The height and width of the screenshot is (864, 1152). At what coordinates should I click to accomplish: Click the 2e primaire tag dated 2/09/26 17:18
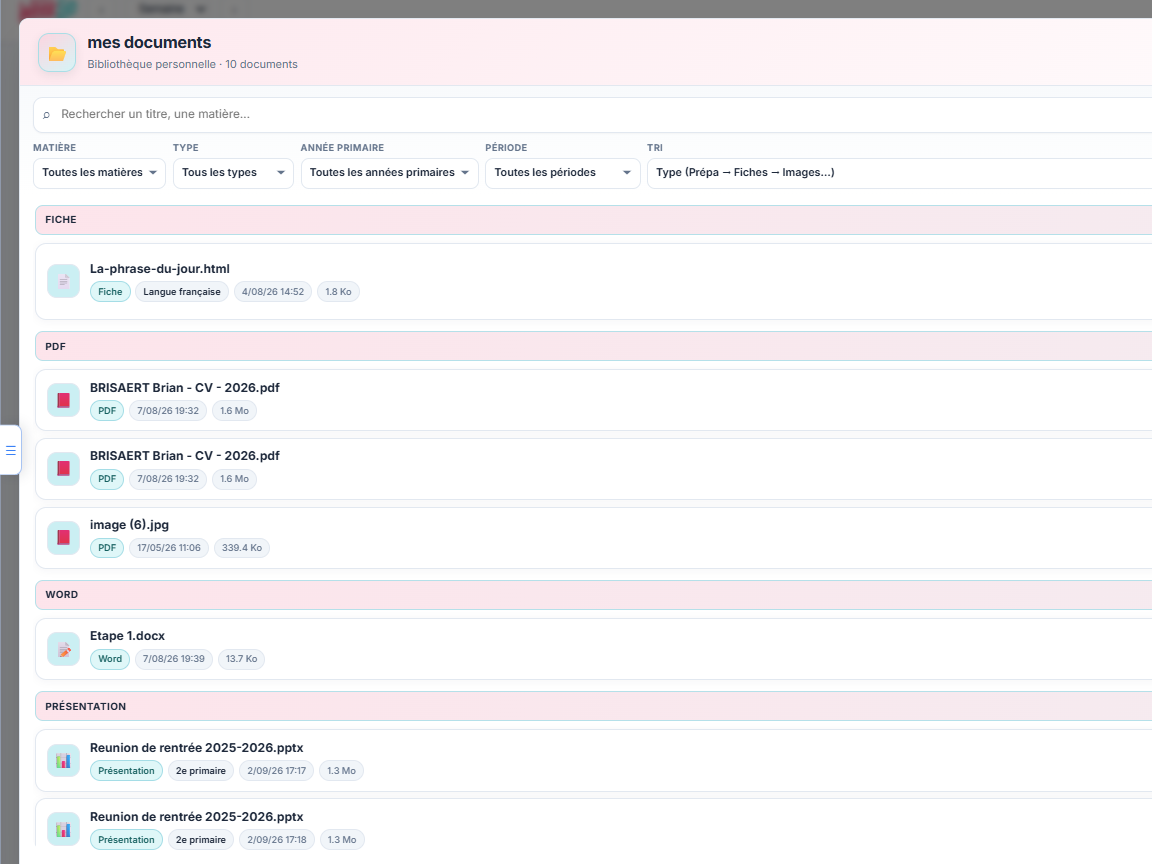coord(201,840)
